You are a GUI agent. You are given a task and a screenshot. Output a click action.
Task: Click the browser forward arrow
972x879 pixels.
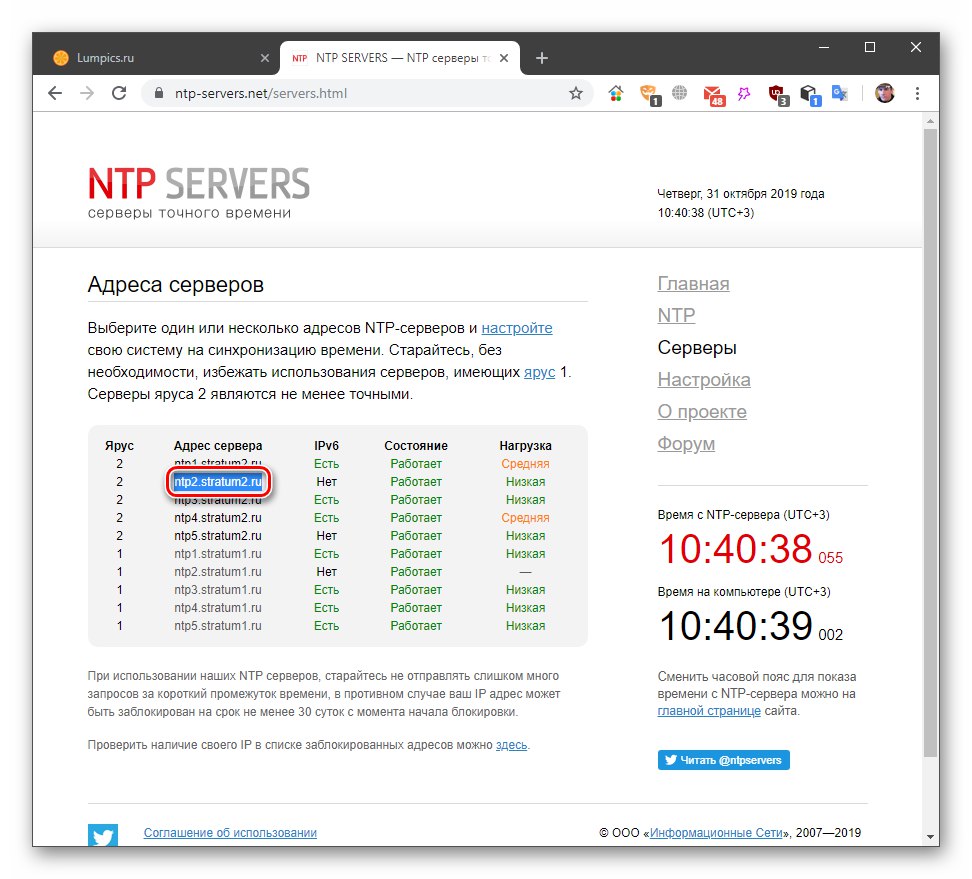87,94
